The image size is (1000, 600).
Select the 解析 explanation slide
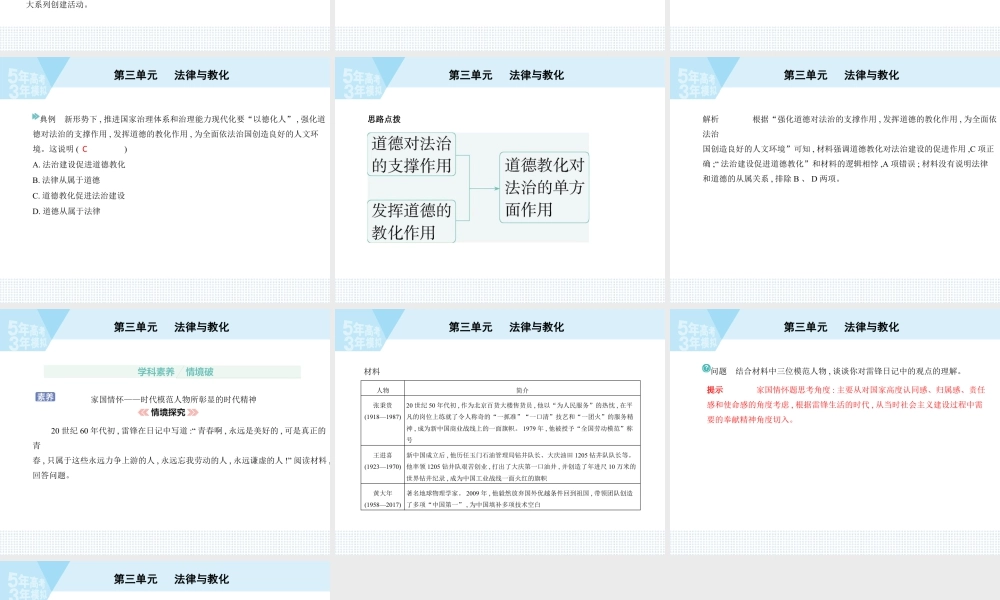pos(835,179)
